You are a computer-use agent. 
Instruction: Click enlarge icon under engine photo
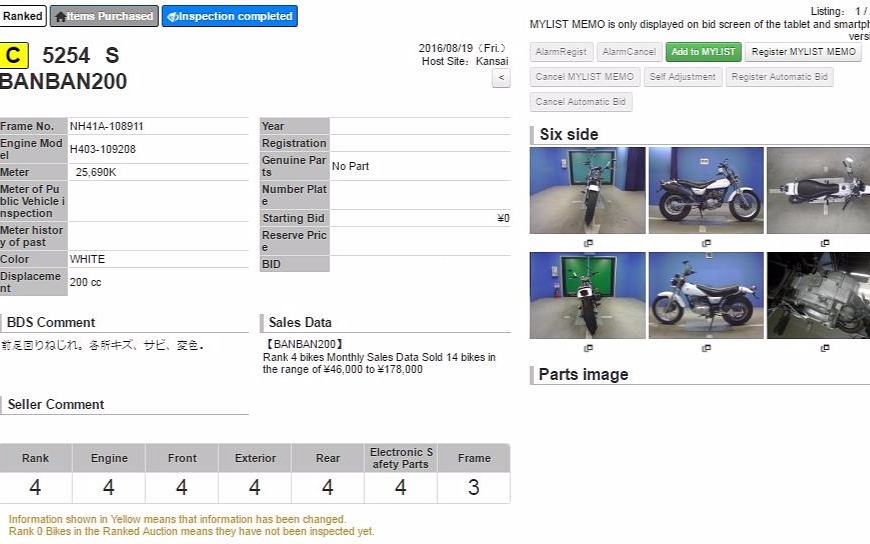coord(825,348)
